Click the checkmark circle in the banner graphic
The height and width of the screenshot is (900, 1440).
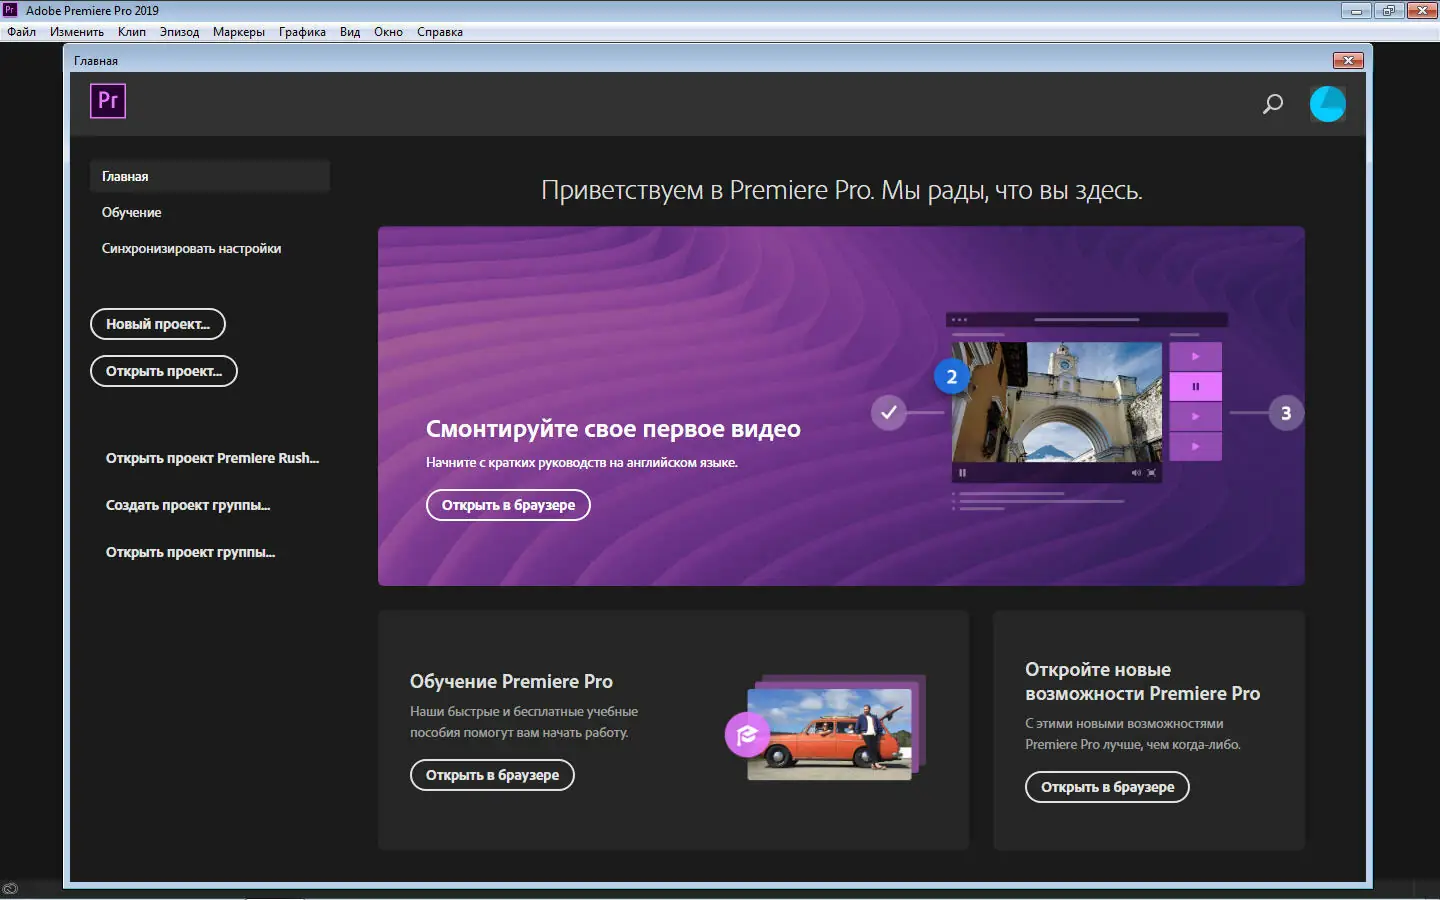click(888, 412)
